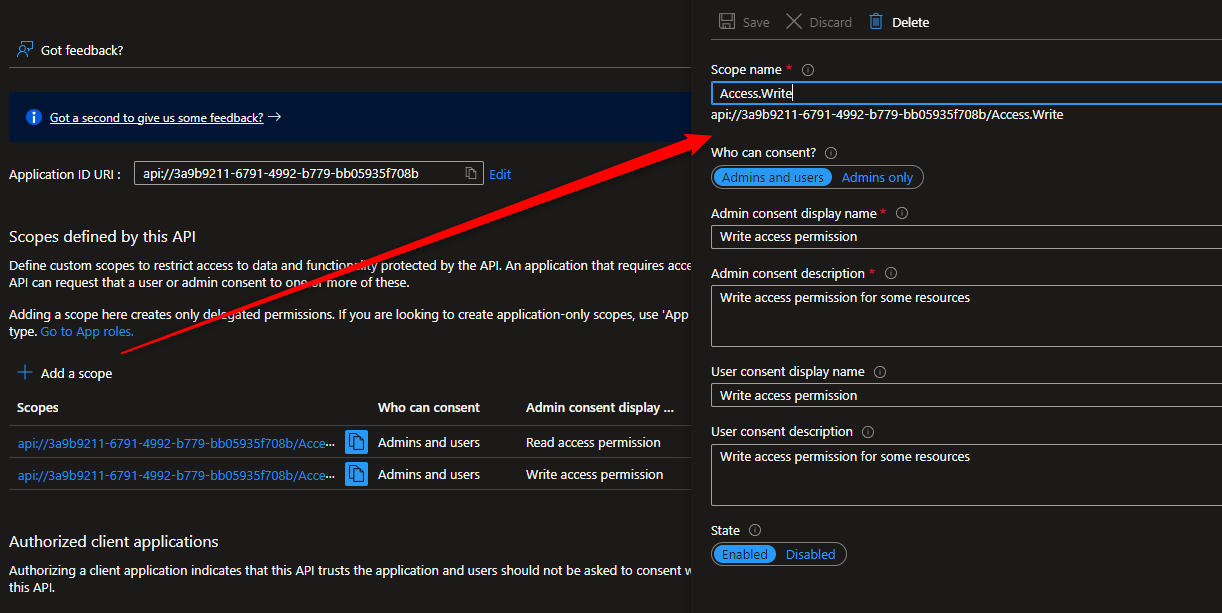Select Admins and users consent option
The image size is (1222, 613).
pos(772,177)
